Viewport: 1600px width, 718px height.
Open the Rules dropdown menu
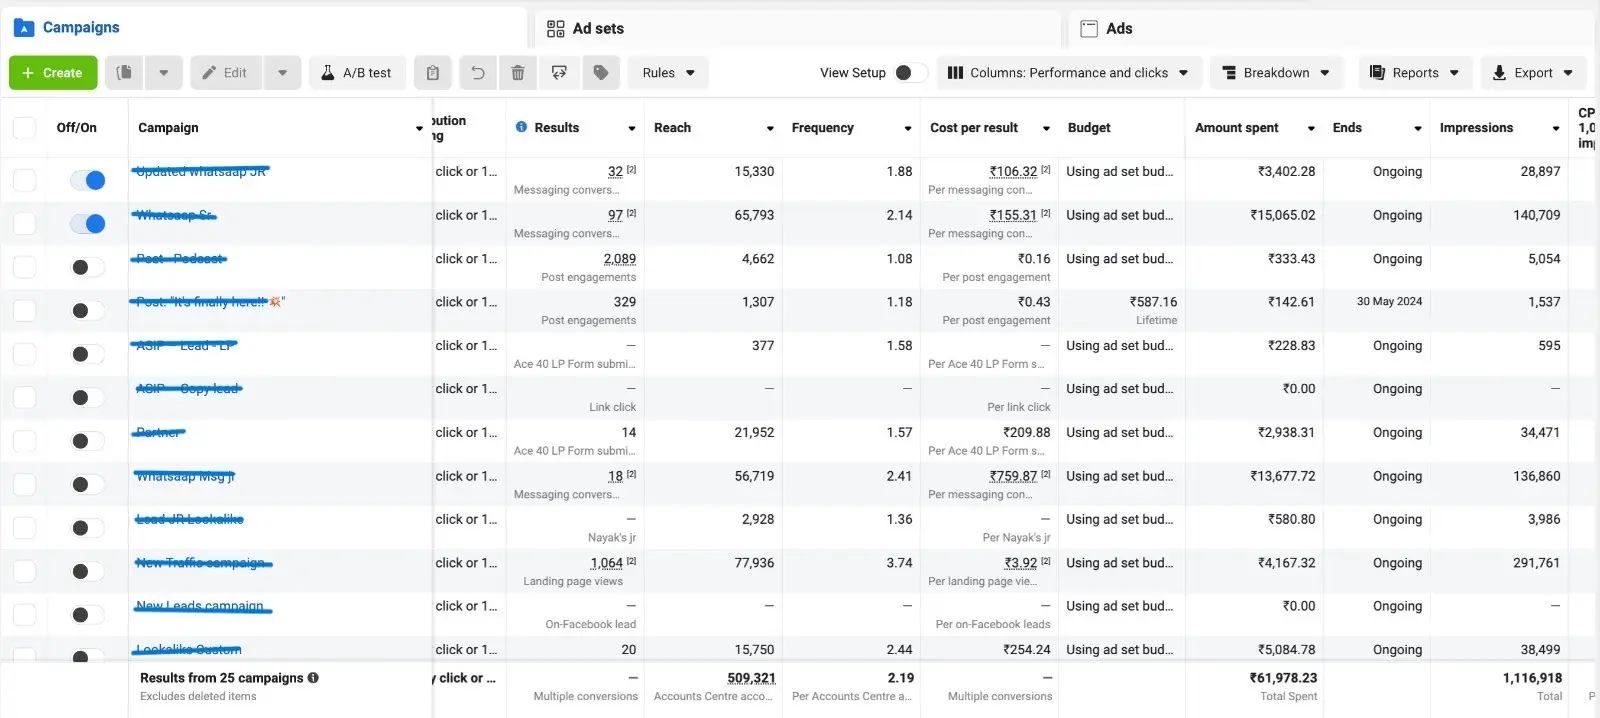pyautogui.click(x=668, y=73)
